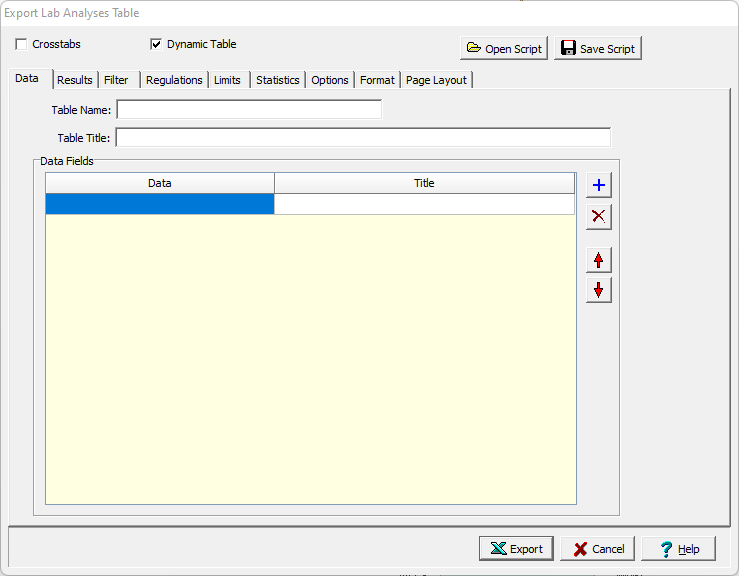
Task: Show the Page Layout tab
Action: pyautogui.click(x=436, y=80)
